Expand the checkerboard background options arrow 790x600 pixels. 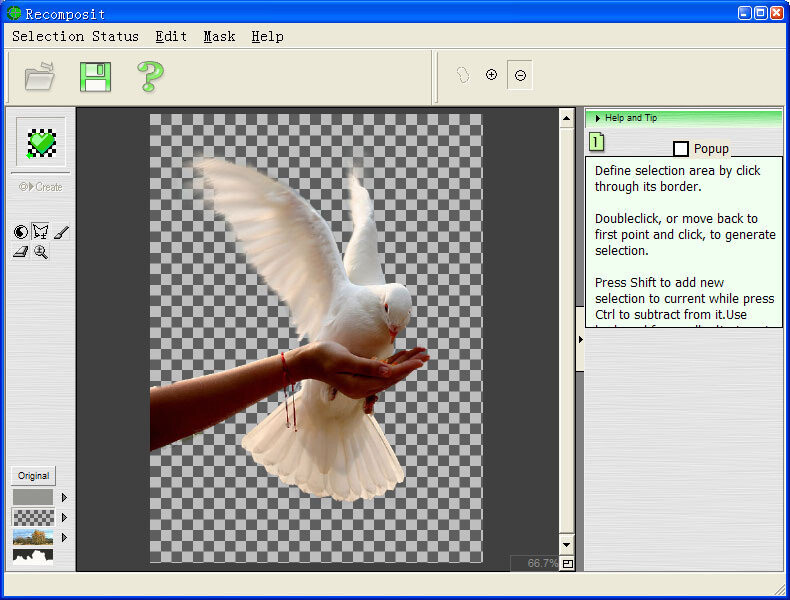[x=64, y=517]
